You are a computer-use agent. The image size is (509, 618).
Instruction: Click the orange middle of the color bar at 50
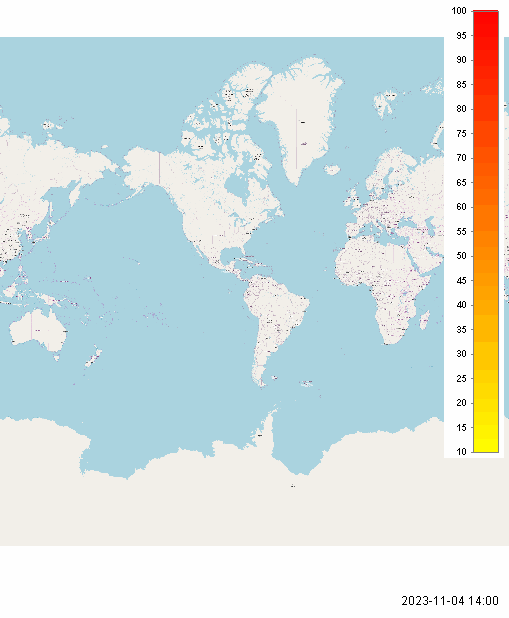(486, 256)
